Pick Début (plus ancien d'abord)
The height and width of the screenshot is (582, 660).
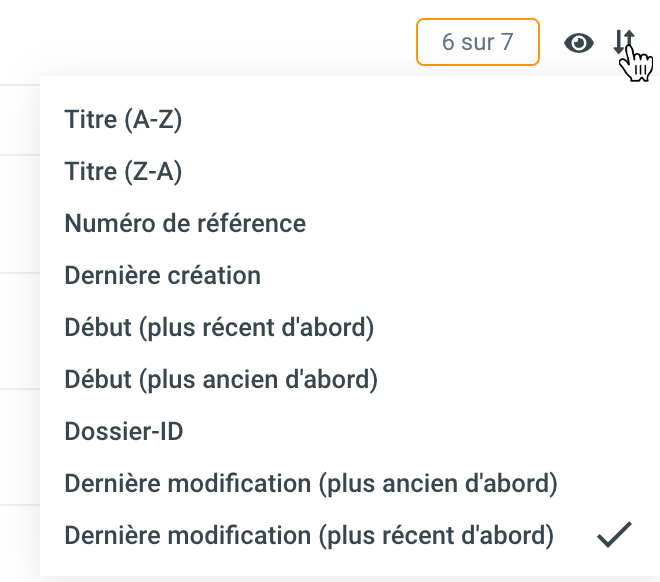point(221,379)
